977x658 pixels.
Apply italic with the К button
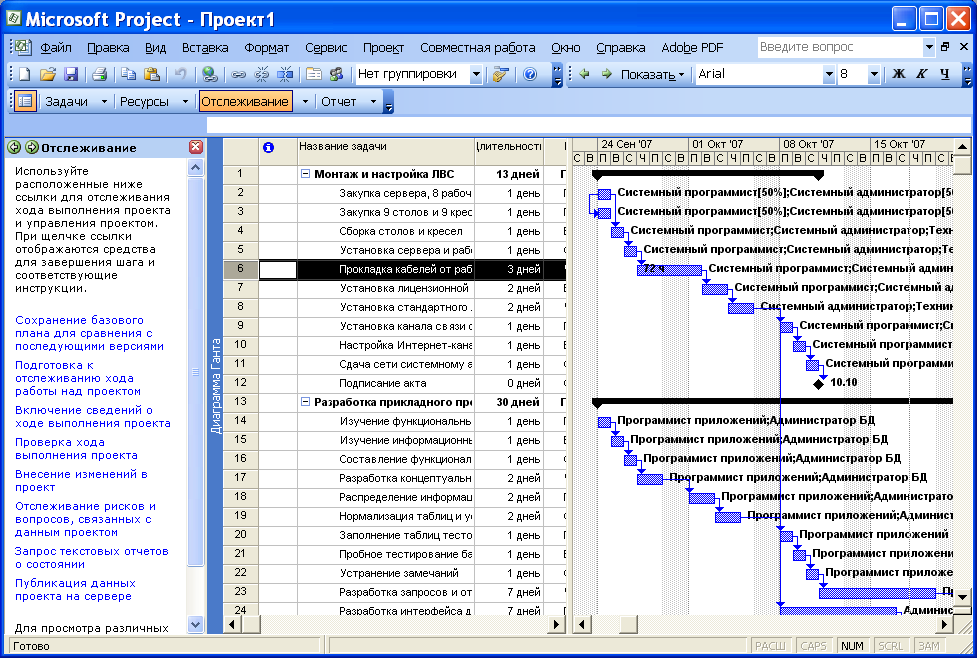(x=922, y=74)
